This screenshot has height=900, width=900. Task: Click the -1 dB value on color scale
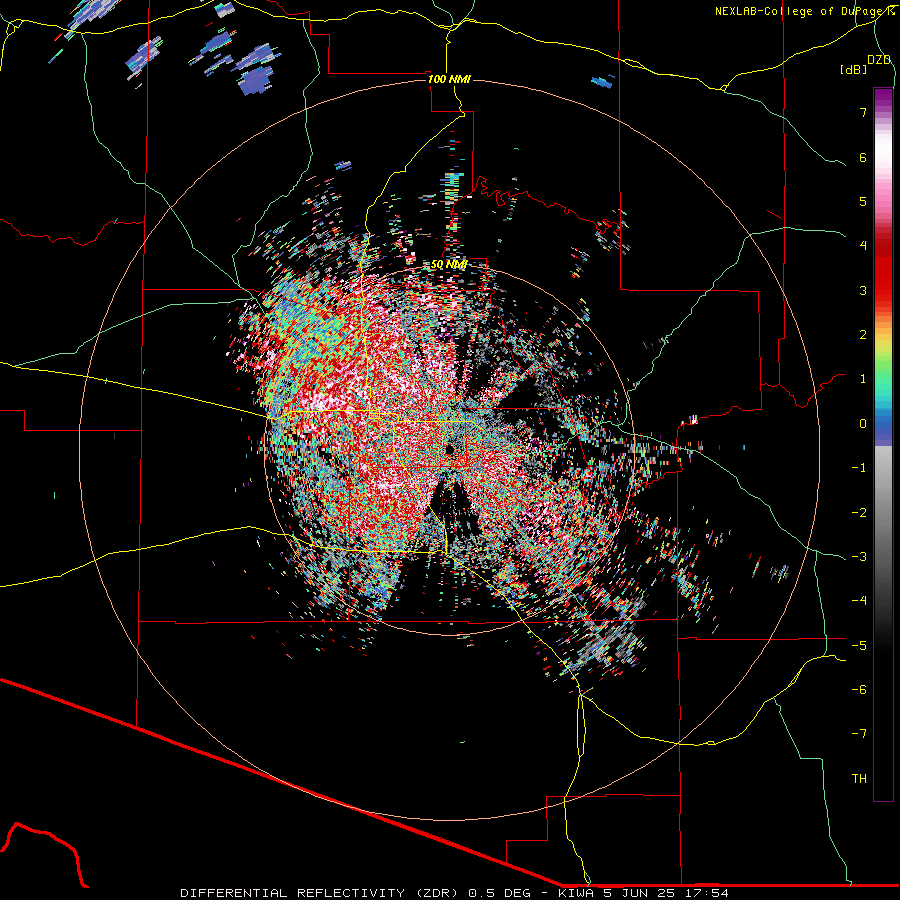point(859,468)
